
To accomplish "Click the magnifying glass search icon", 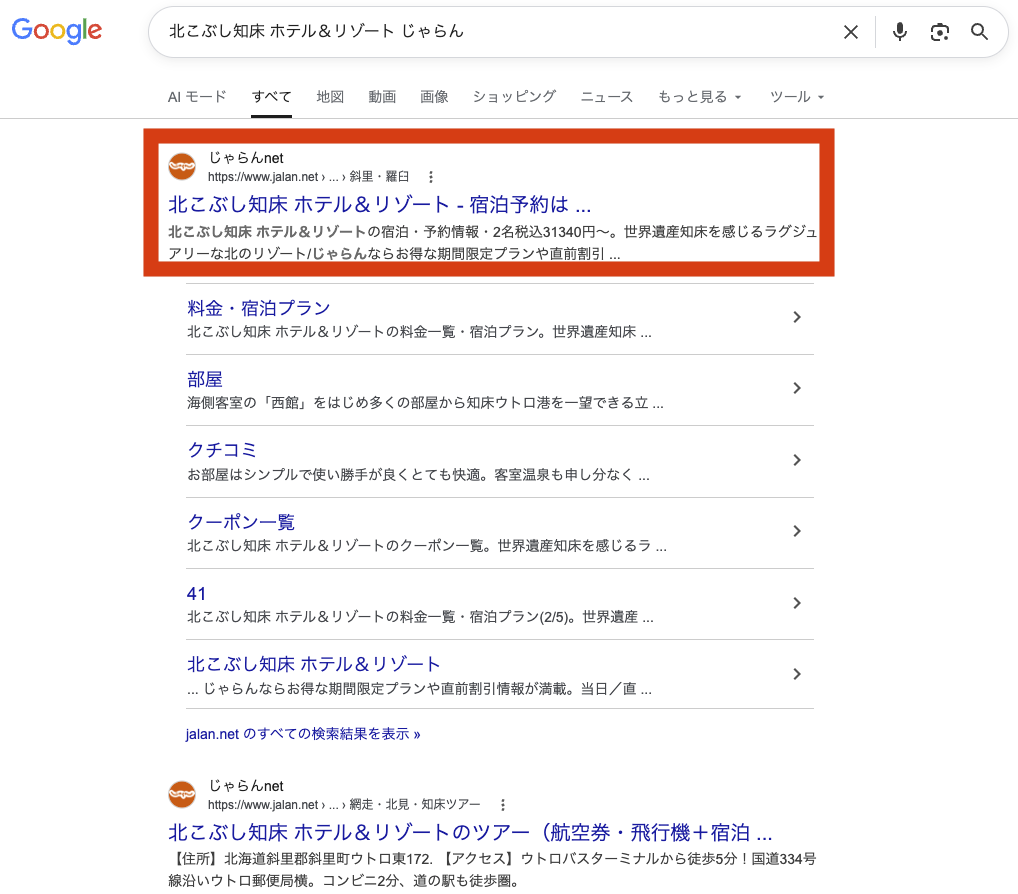I will coord(979,32).
